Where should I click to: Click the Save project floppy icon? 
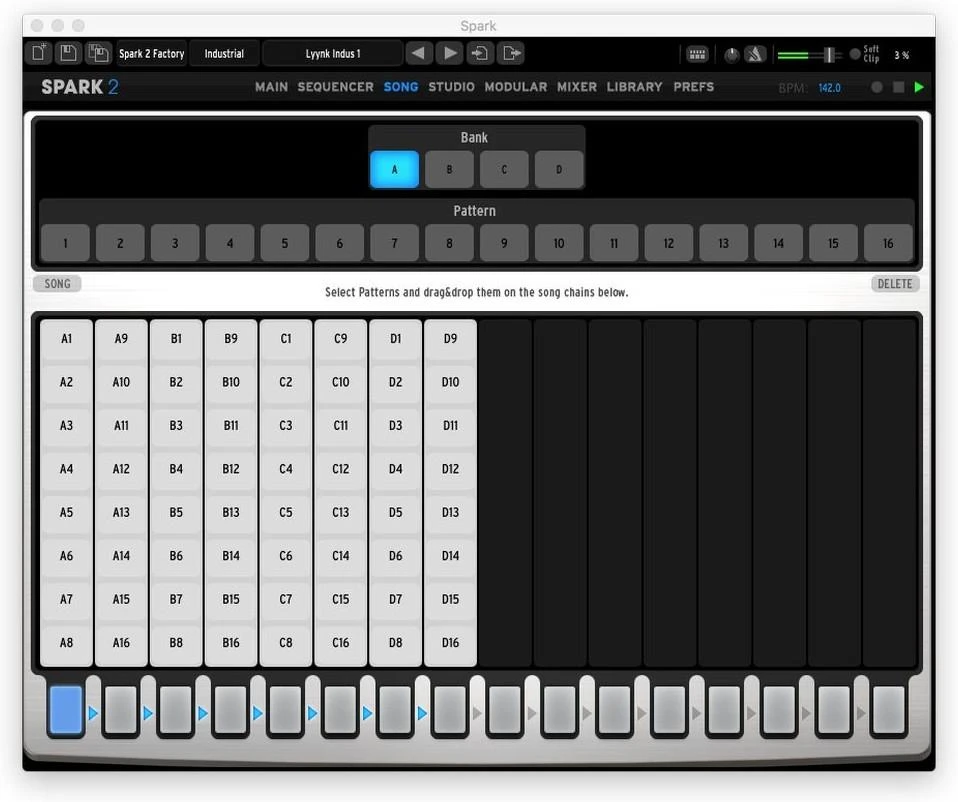click(68, 53)
